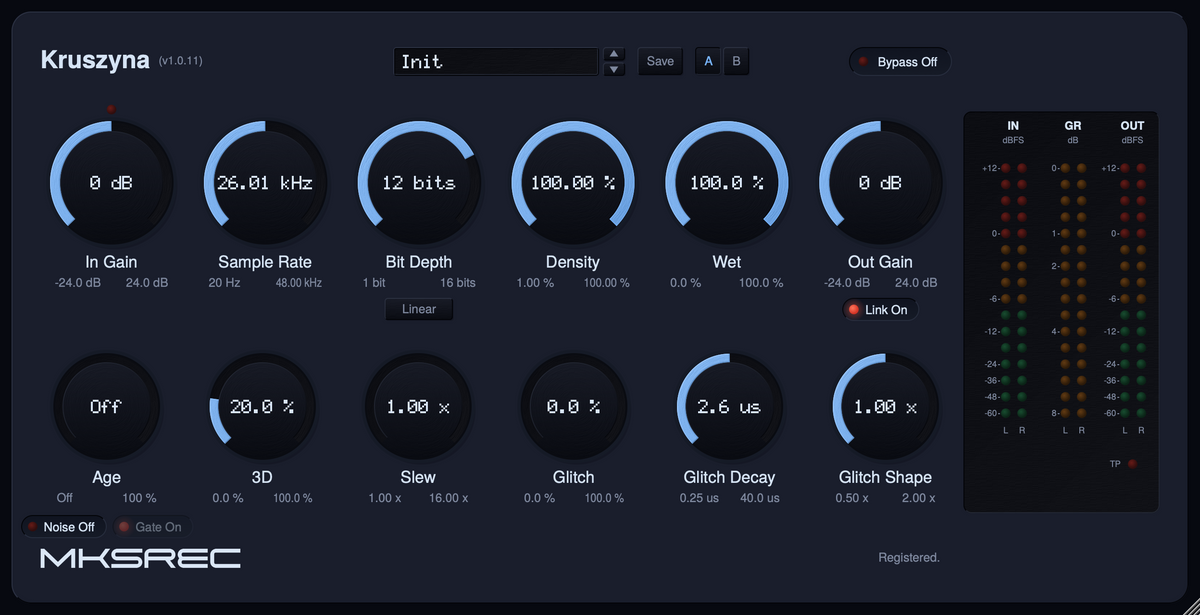Click the clip LED above In Gain
Screen dimensions: 1200x615
pos(111,109)
